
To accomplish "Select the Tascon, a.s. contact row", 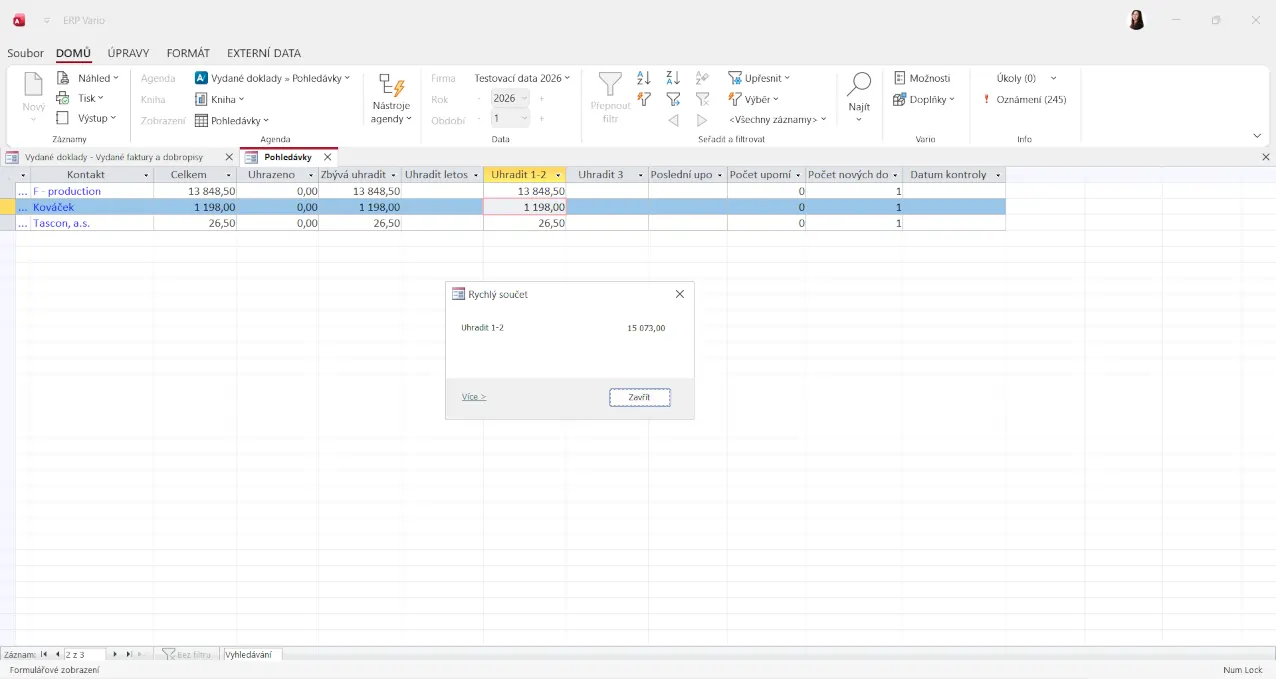I will pyautogui.click(x=61, y=223).
